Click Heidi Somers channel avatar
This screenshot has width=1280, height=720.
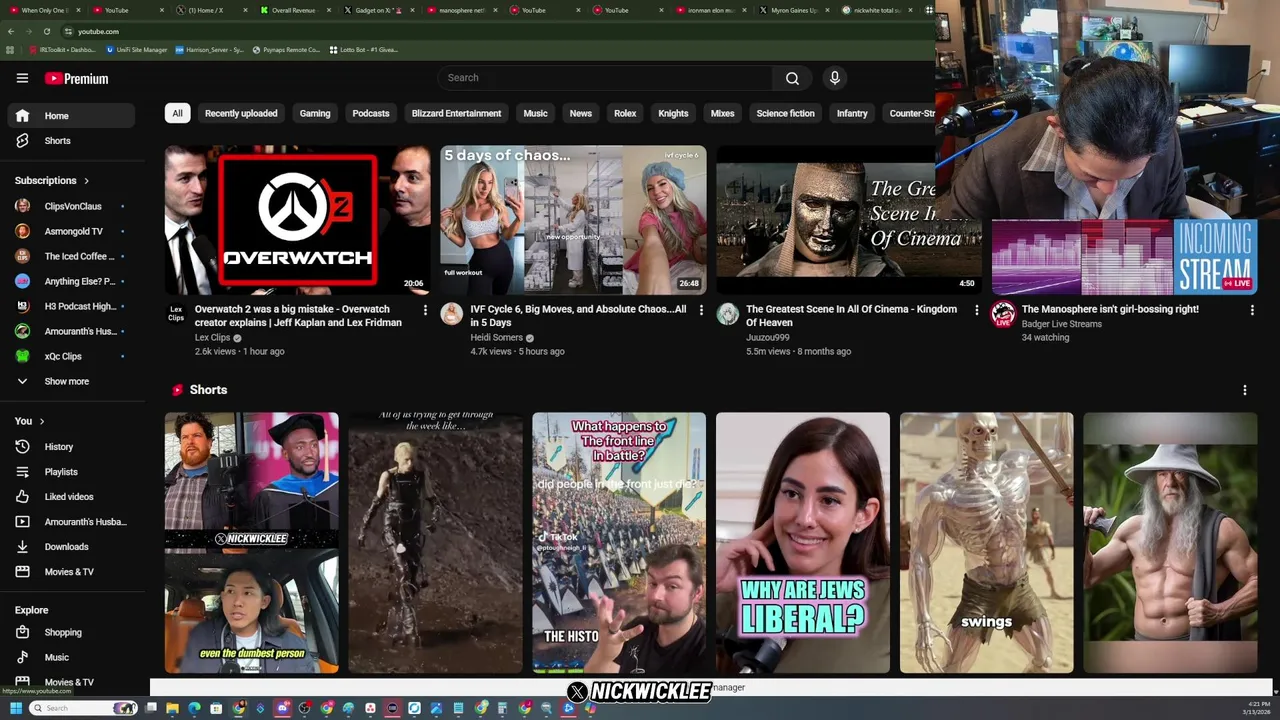pos(452,314)
